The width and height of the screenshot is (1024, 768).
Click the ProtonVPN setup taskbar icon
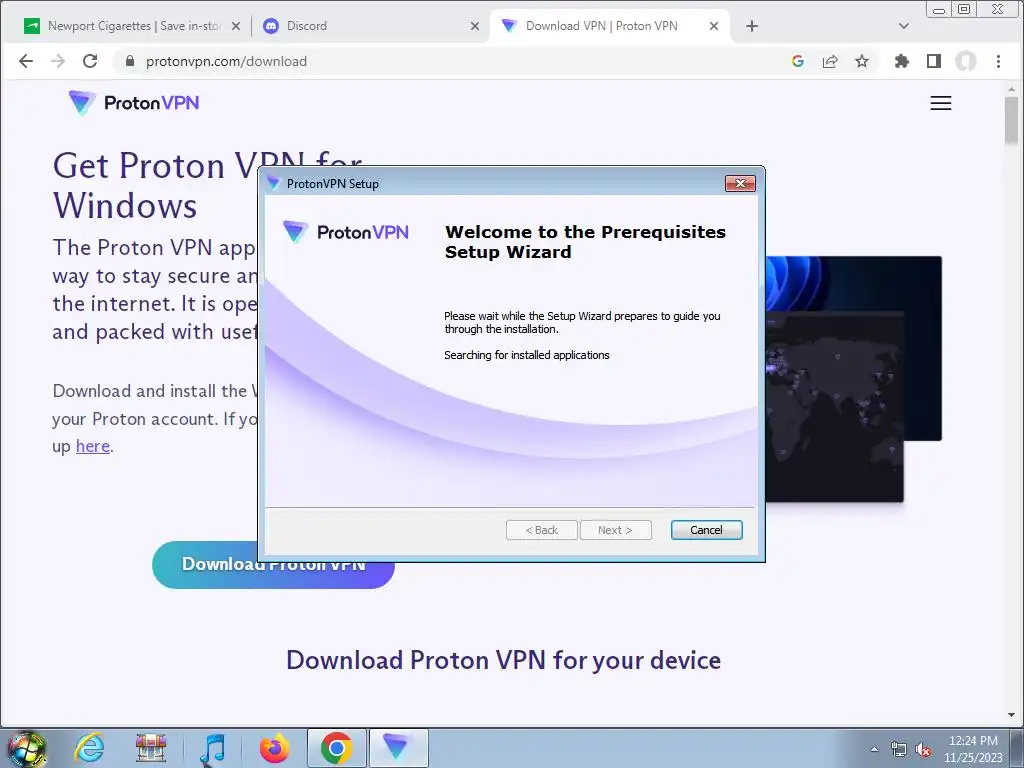(398, 748)
